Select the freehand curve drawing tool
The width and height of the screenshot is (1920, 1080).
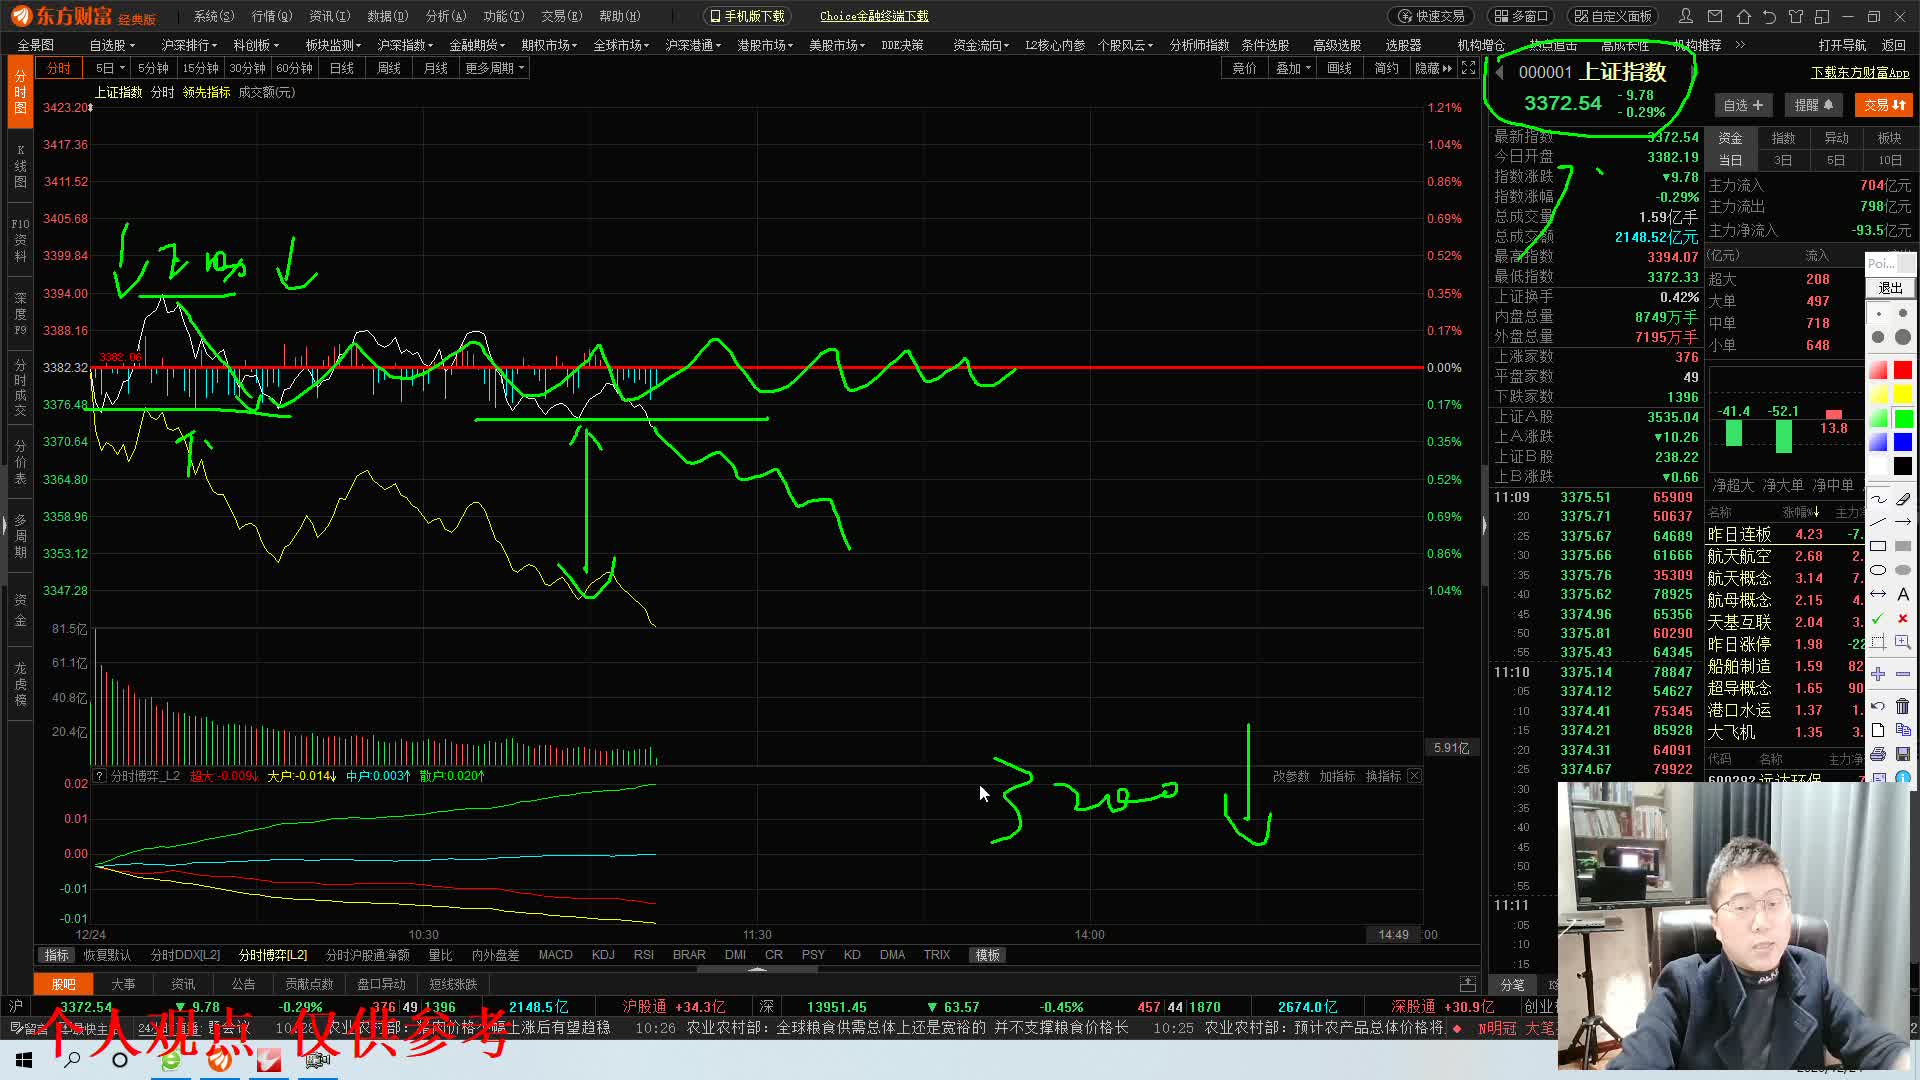click(1878, 498)
